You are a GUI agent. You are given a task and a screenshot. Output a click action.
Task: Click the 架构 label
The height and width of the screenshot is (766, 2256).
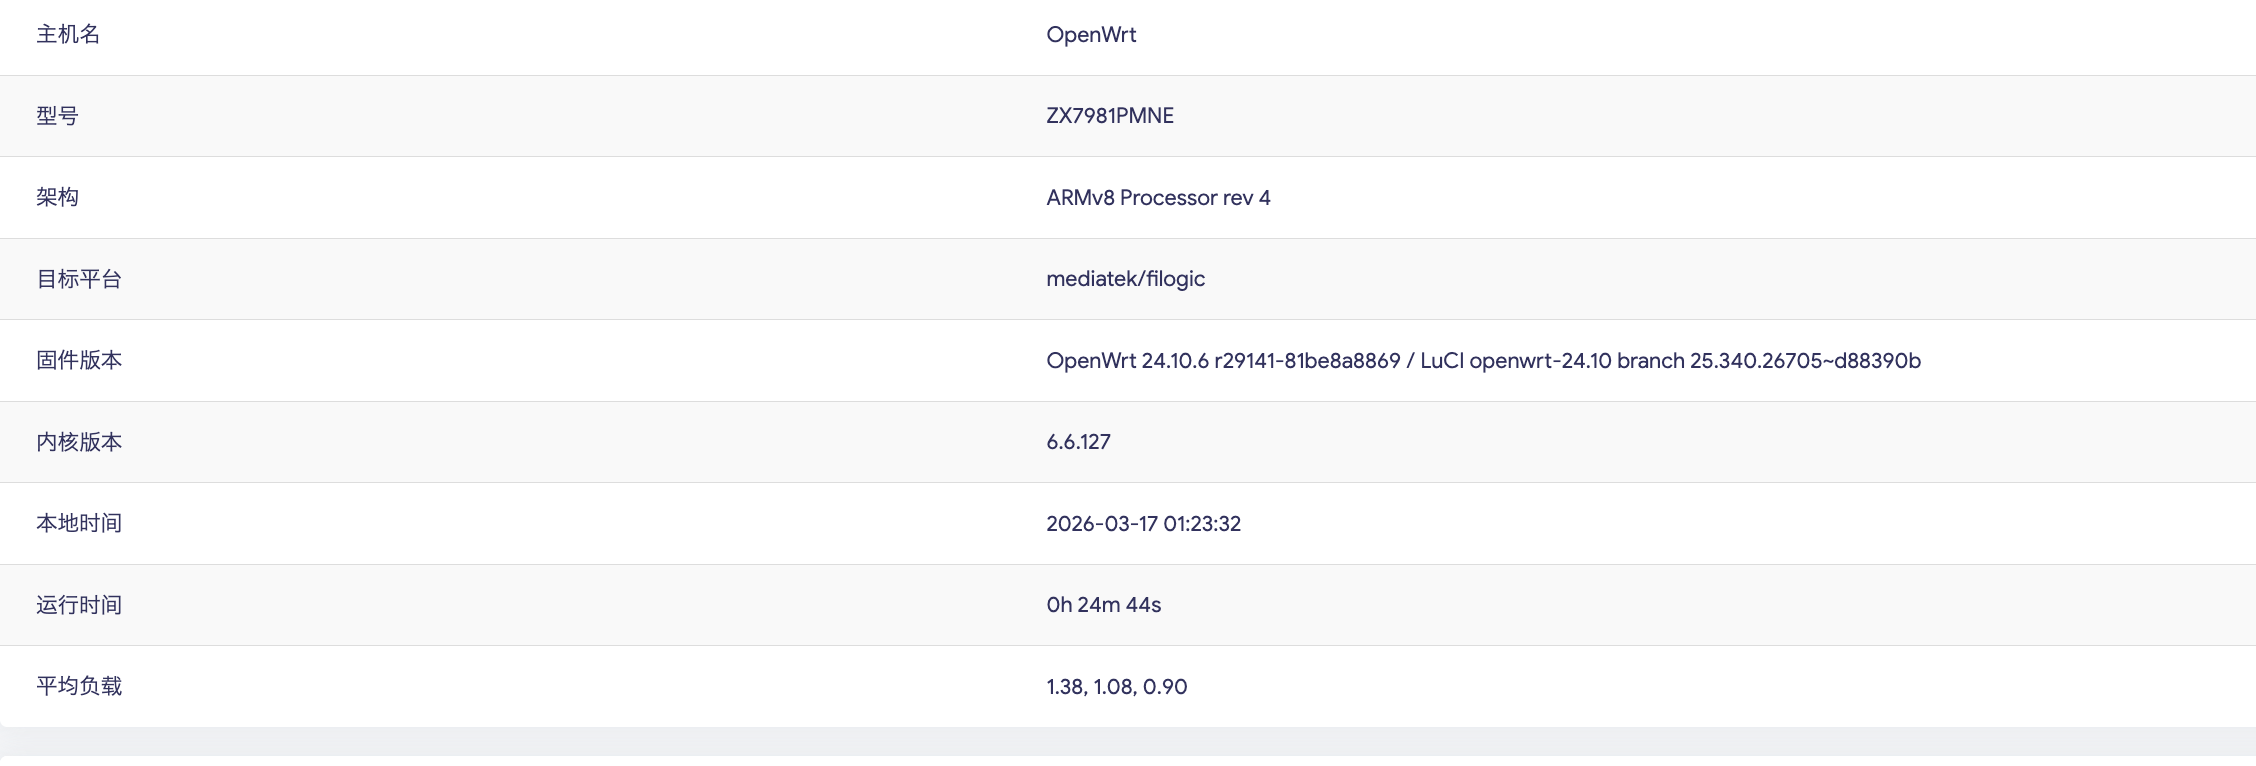[x=57, y=198]
